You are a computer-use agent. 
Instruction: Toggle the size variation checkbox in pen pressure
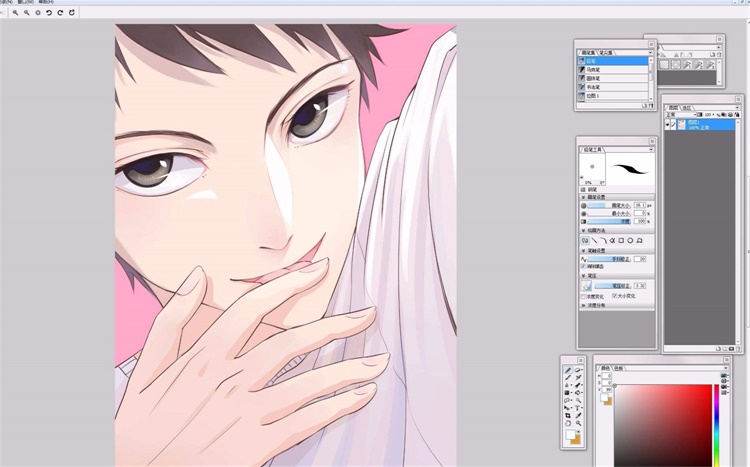614,296
